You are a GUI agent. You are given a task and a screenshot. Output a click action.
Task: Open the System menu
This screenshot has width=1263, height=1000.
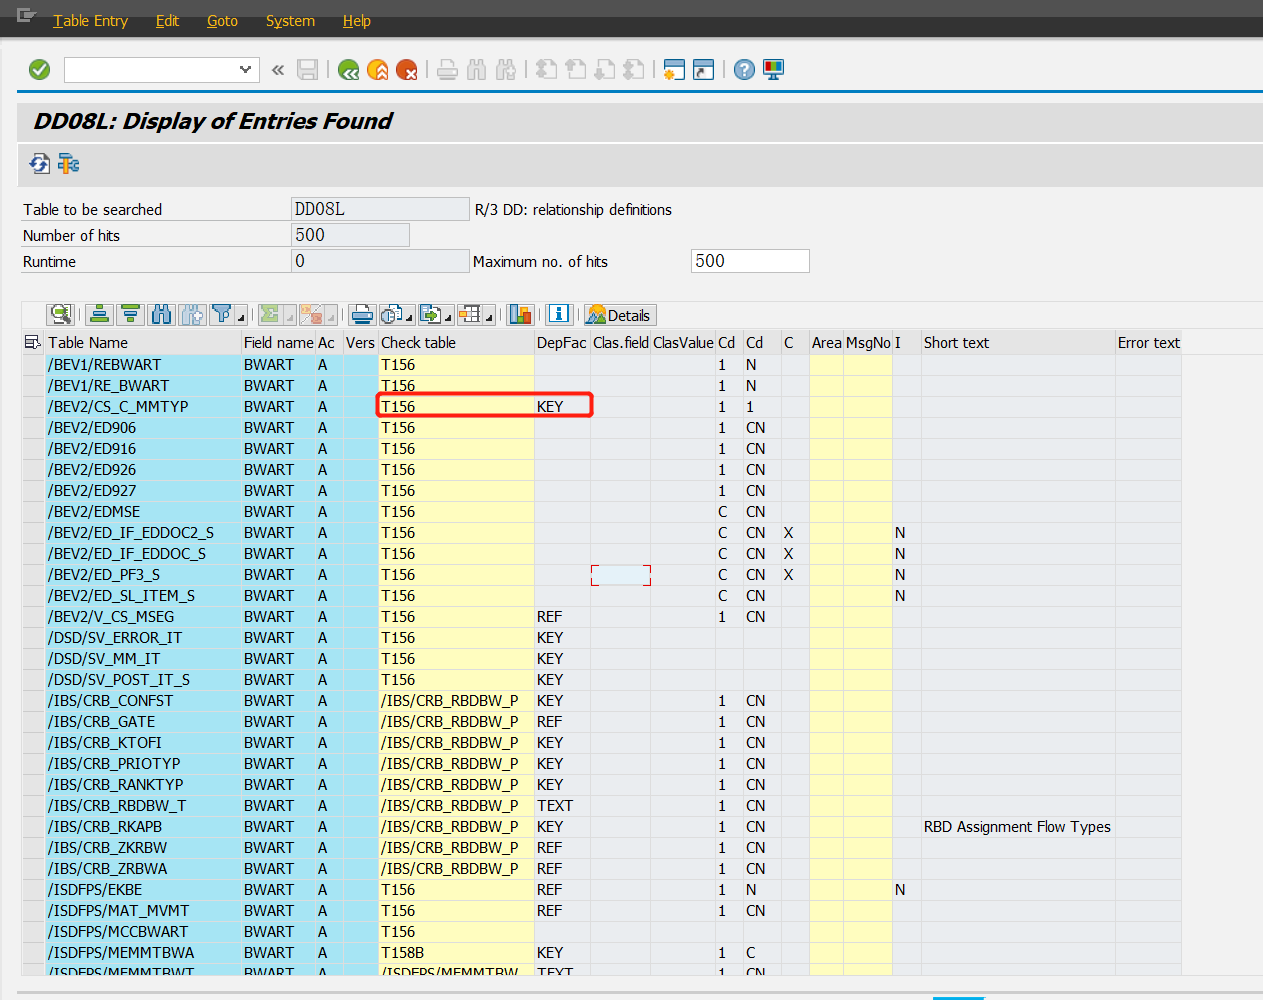(x=290, y=20)
